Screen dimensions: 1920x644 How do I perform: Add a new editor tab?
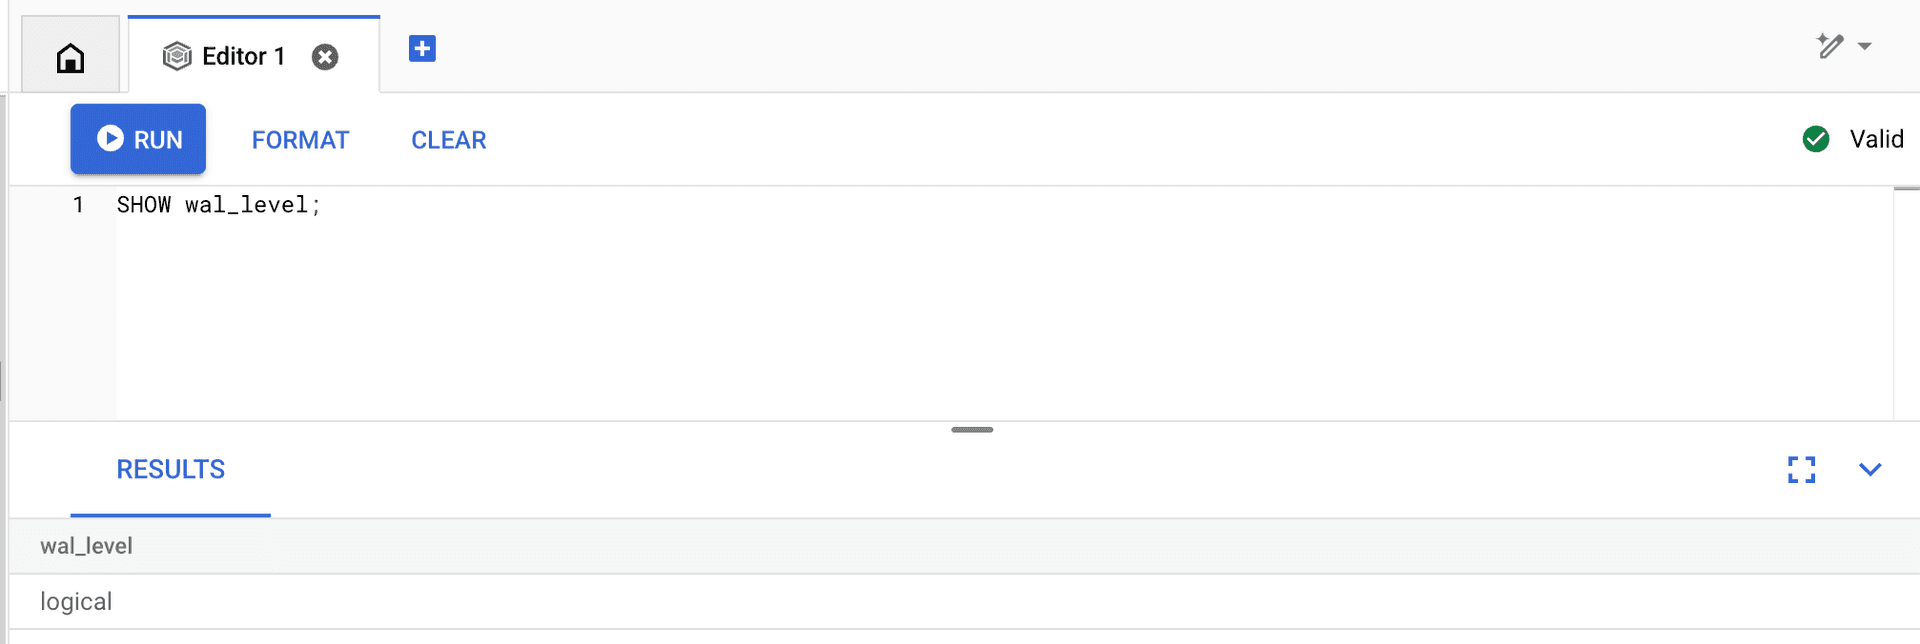tap(422, 48)
